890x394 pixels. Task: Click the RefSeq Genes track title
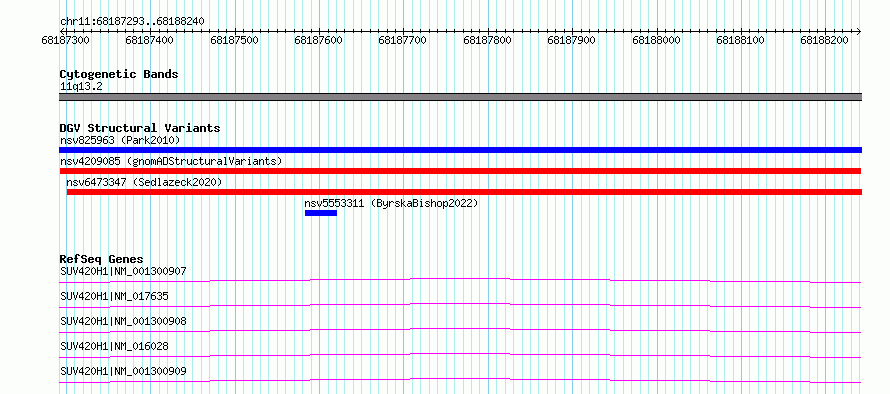coord(101,260)
